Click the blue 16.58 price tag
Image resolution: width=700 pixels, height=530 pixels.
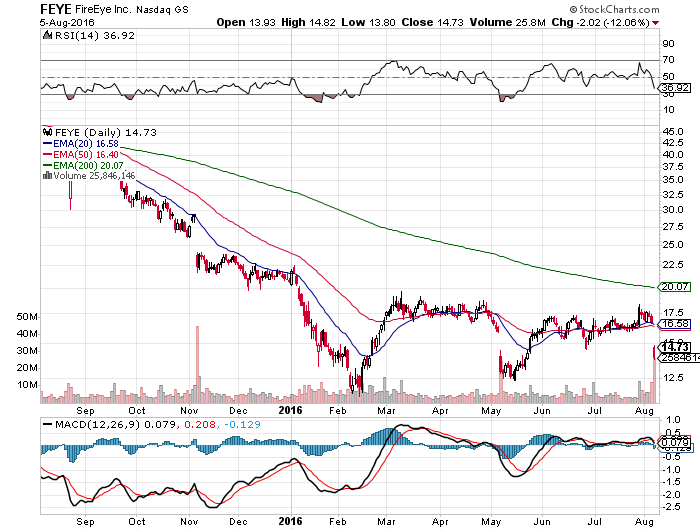click(675, 324)
